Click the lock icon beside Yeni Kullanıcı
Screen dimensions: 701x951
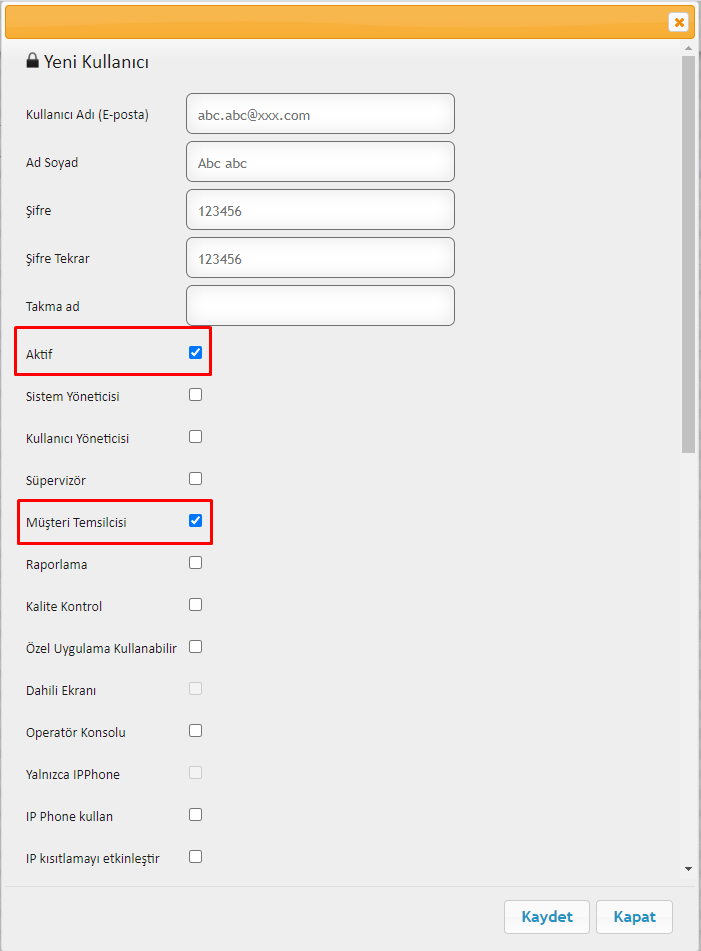click(32, 60)
